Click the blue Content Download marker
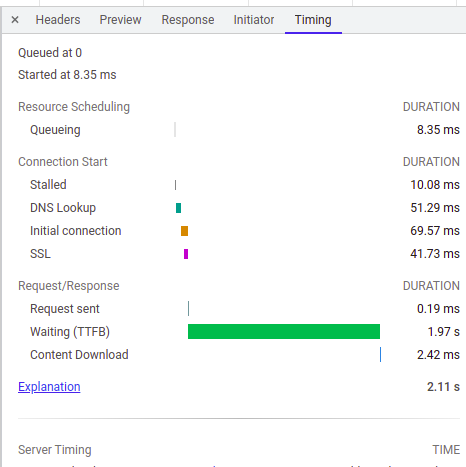The width and height of the screenshot is (466, 467). 380,355
